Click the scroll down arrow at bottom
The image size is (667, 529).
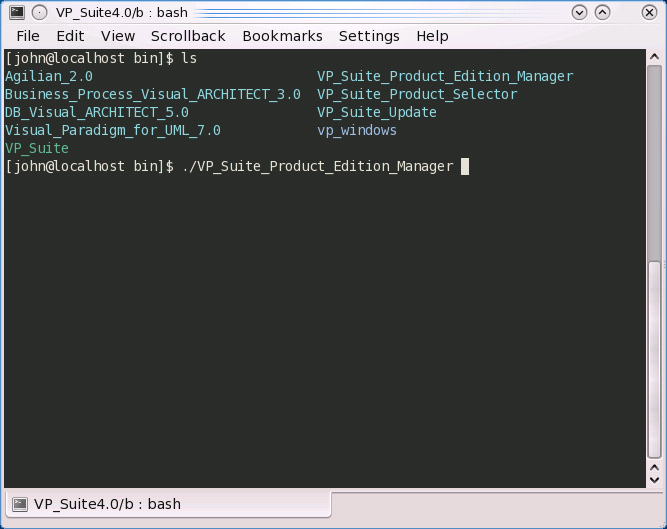point(655,480)
